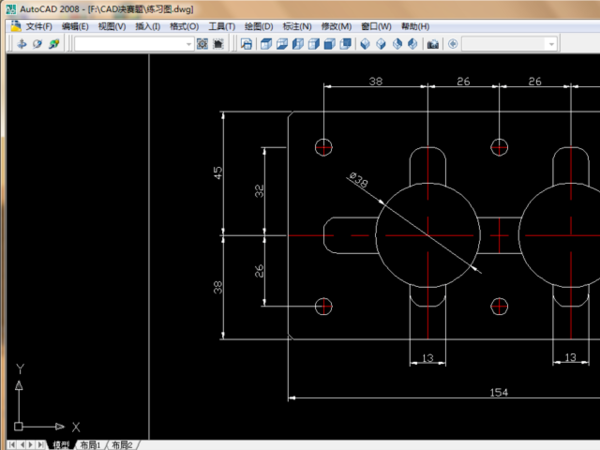Click the first blue cube view icon

266,44
